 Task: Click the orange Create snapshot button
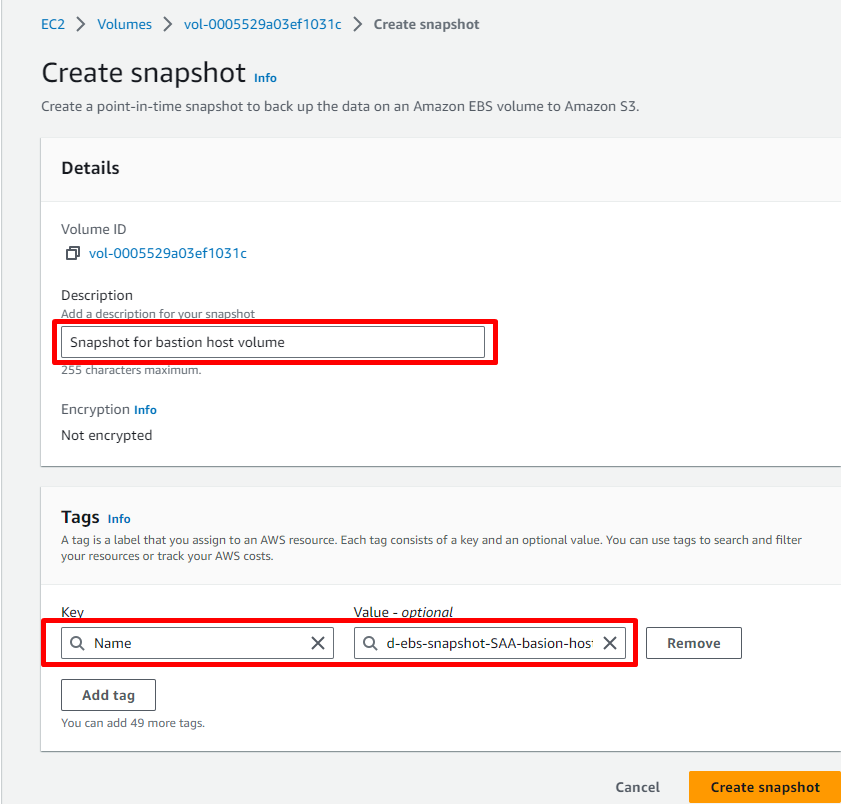point(764,787)
